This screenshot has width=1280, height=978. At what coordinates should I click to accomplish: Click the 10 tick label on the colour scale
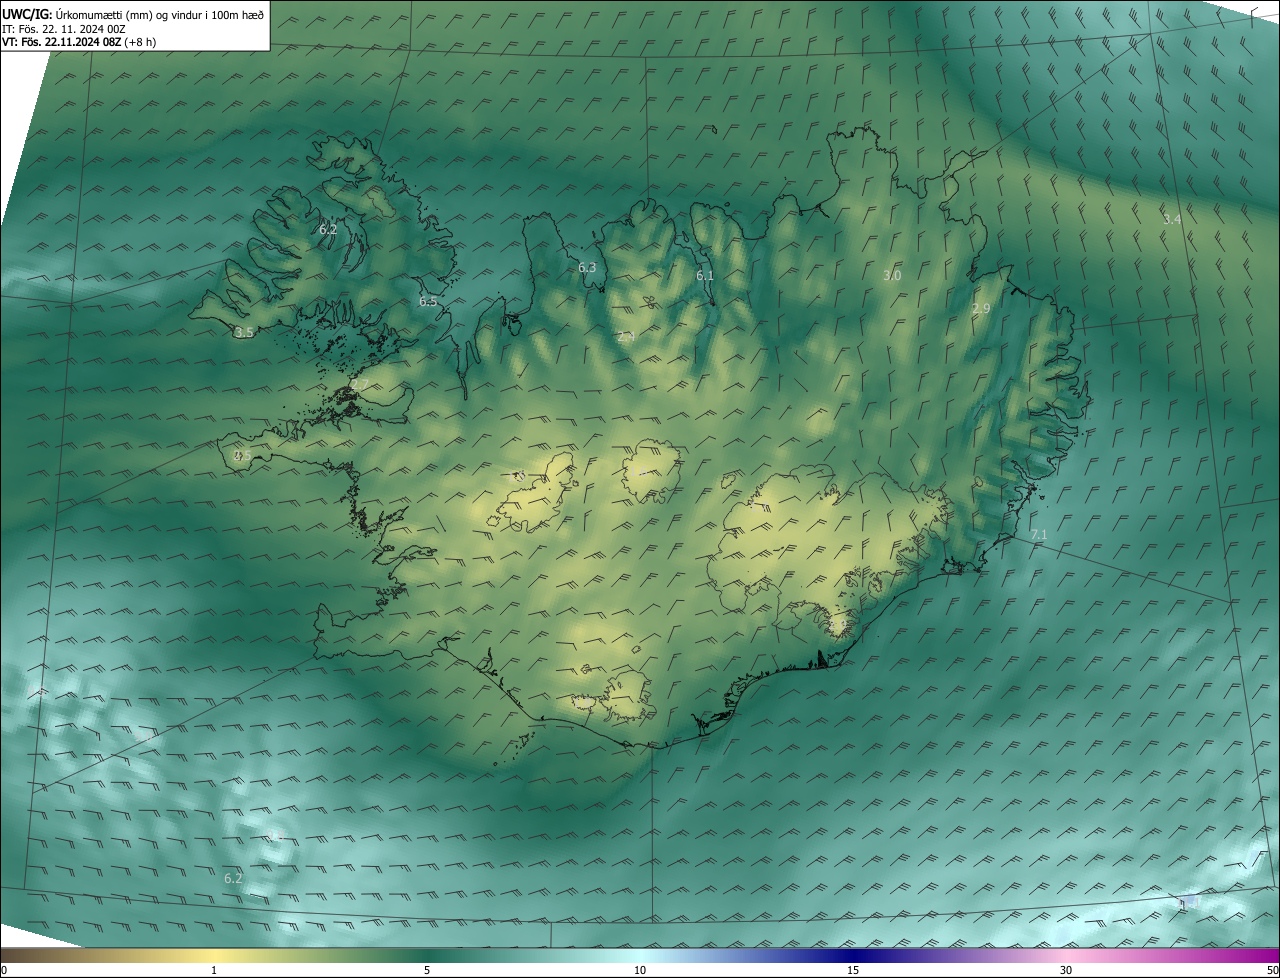click(640, 970)
